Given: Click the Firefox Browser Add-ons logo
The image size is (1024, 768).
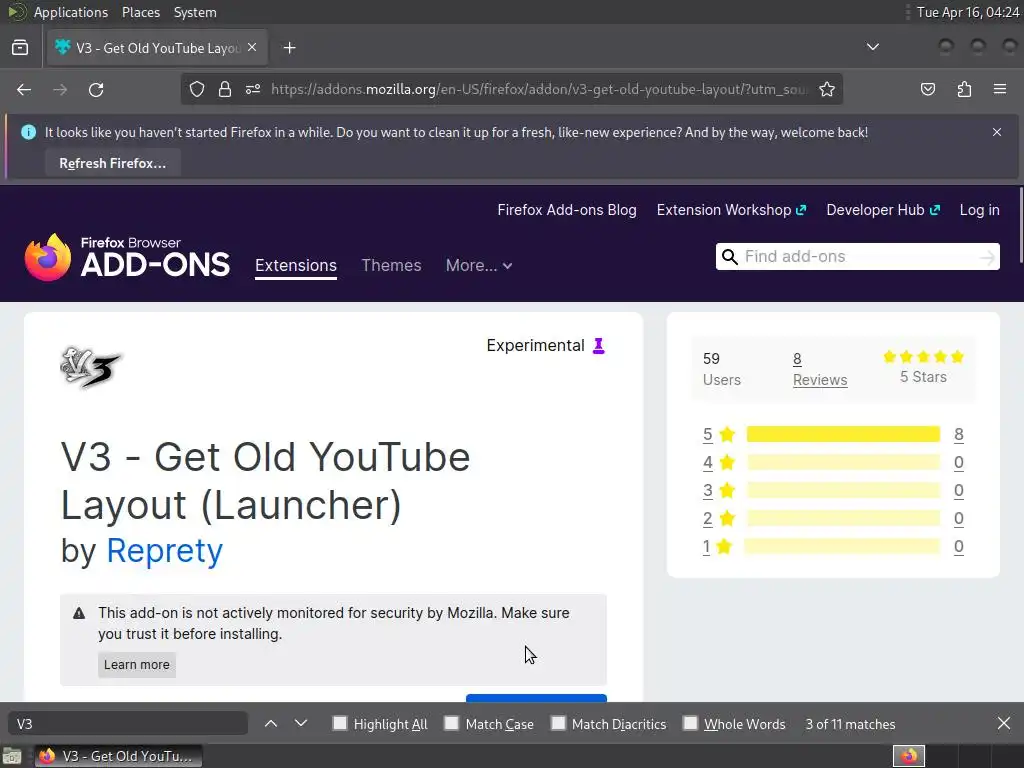Looking at the screenshot, I should tap(127, 257).
